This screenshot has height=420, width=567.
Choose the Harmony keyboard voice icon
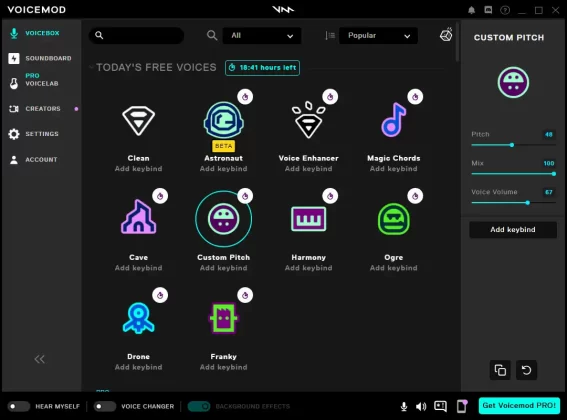click(x=308, y=219)
